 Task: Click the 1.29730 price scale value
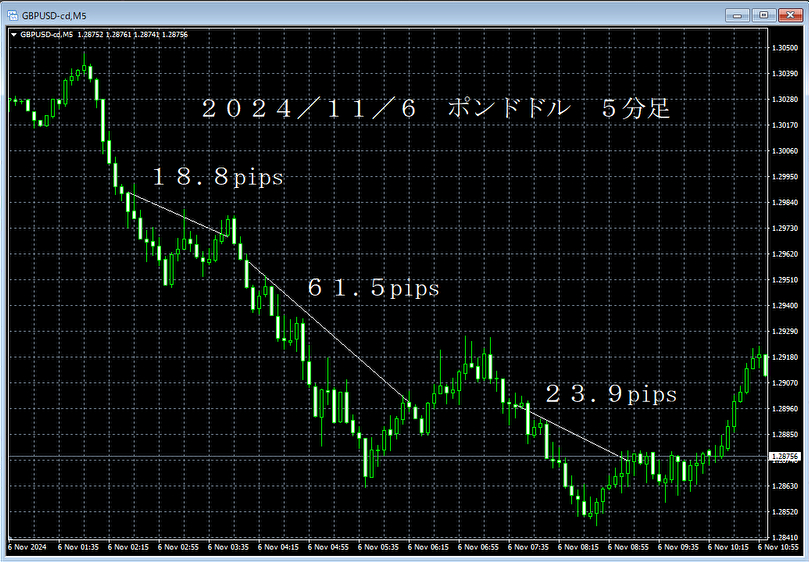[x=785, y=228]
